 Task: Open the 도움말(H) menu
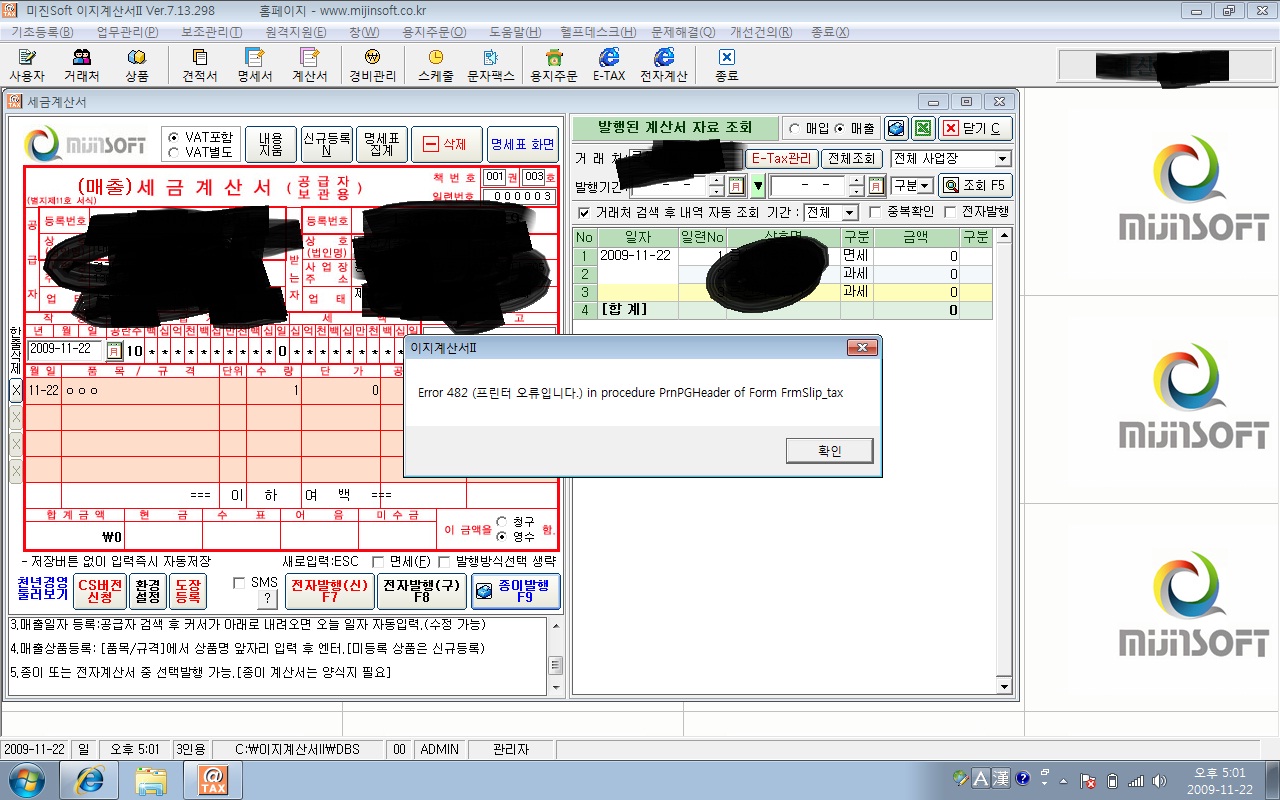pos(515,32)
